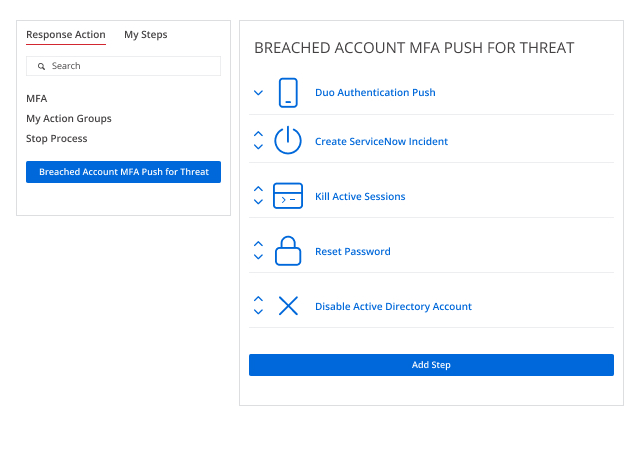Open the Reset Password link
This screenshot has width=640, height=450.
click(353, 252)
